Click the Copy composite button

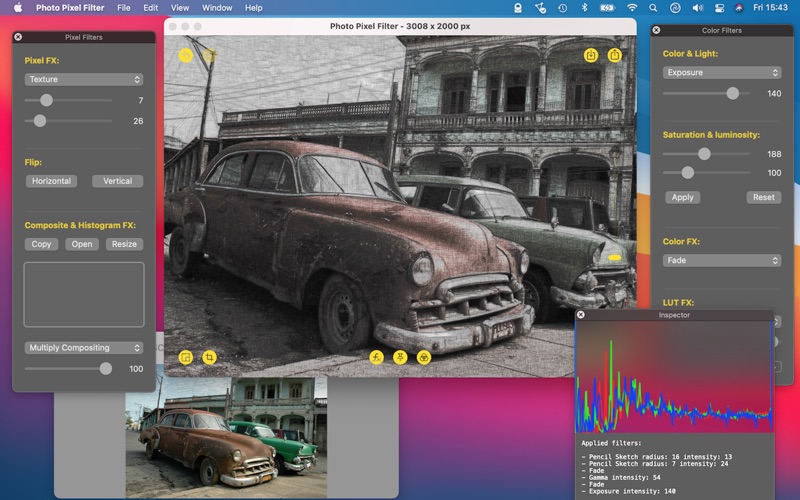click(41, 244)
